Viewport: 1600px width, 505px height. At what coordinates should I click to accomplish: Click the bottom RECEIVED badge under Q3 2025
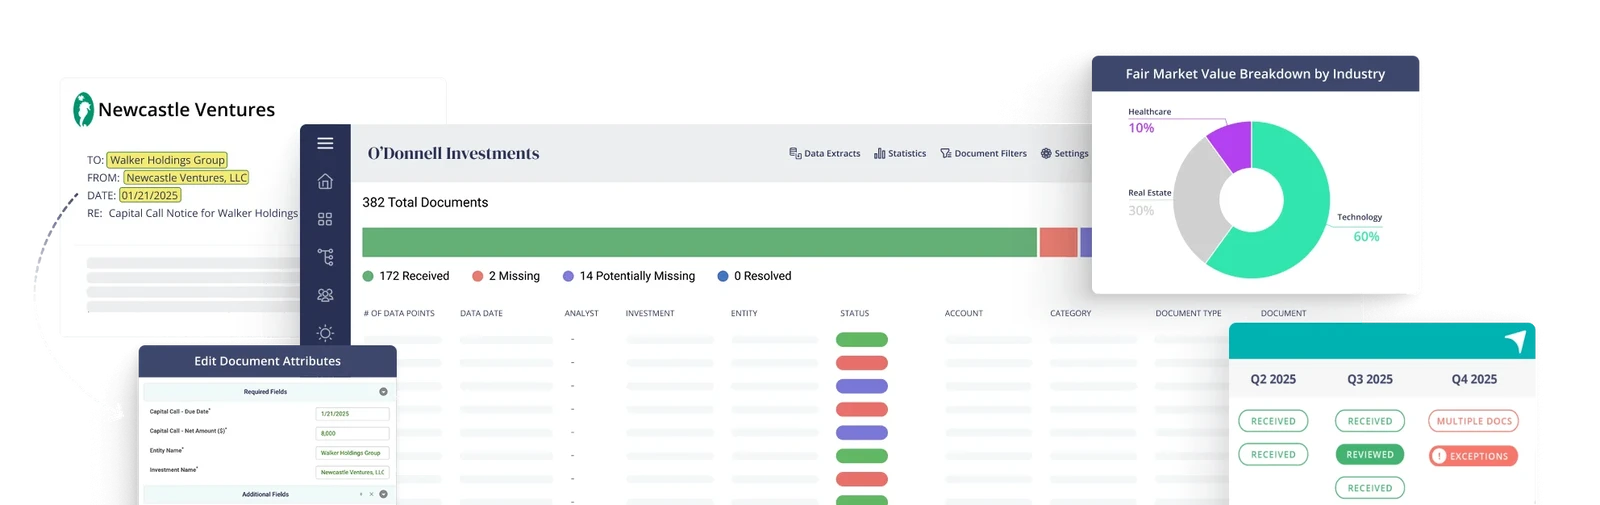[x=1370, y=488]
